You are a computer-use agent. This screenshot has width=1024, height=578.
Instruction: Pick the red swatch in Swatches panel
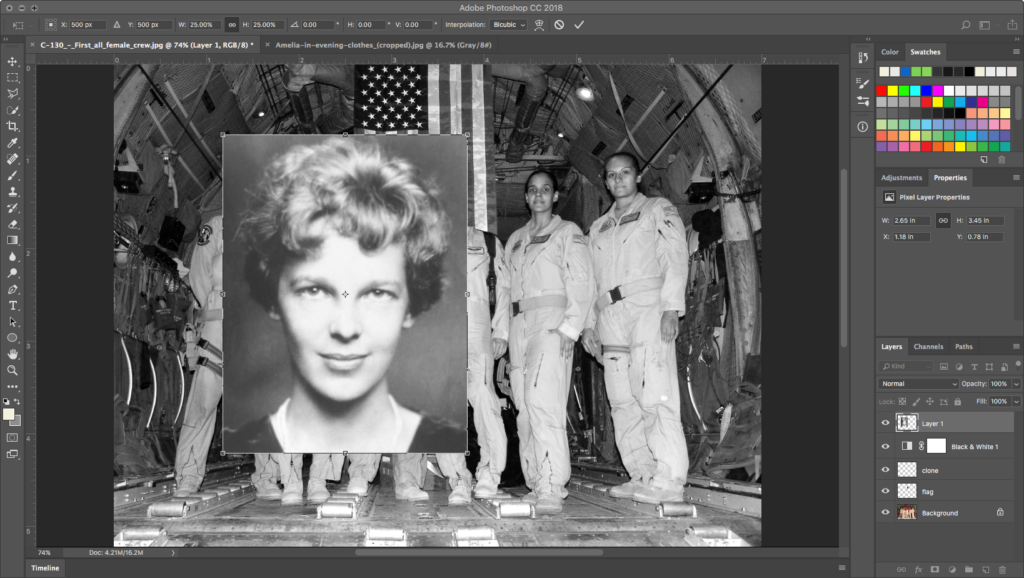(x=882, y=91)
